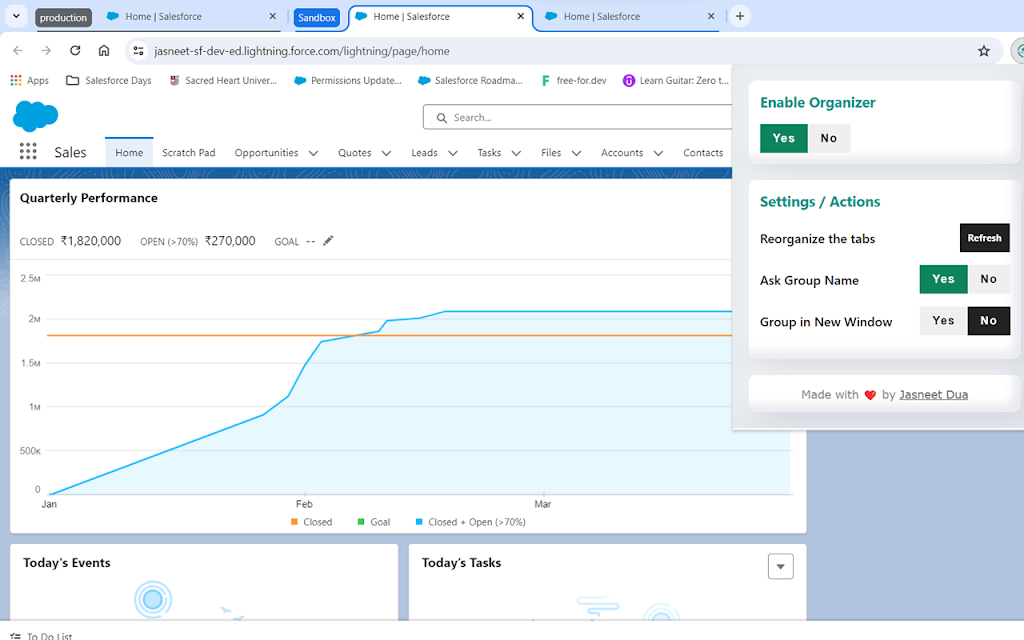Open the free-for.dev bookmark
Image resolution: width=1024 pixels, height=640 pixels.
574,80
